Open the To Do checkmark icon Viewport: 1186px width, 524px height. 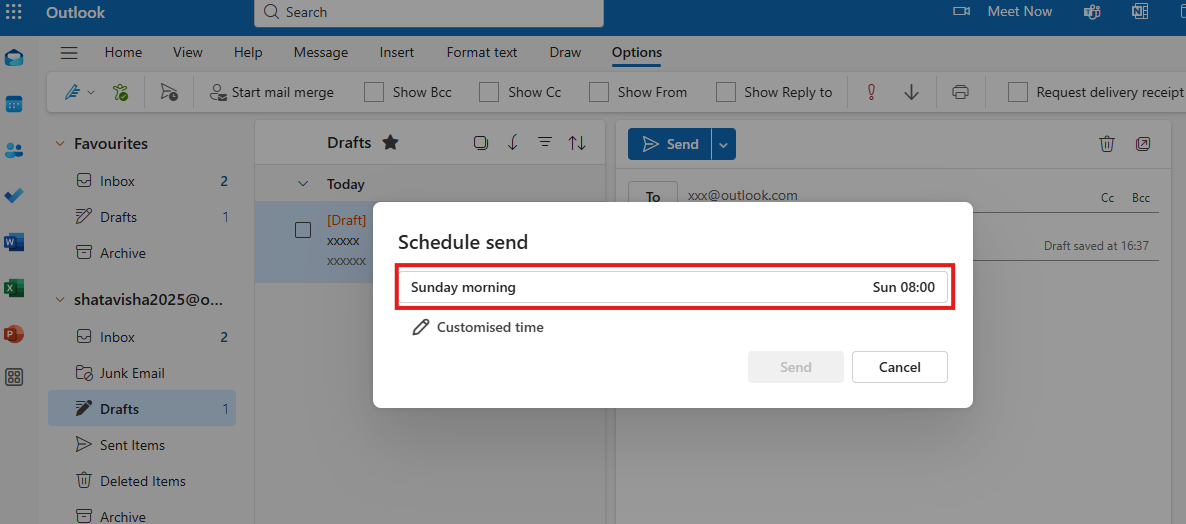click(x=14, y=196)
